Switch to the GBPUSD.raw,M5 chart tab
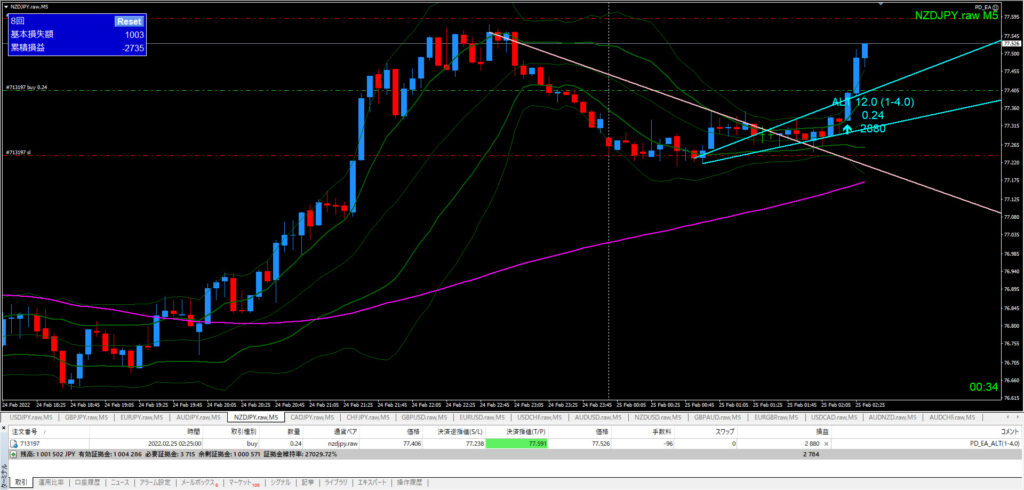 [426, 417]
